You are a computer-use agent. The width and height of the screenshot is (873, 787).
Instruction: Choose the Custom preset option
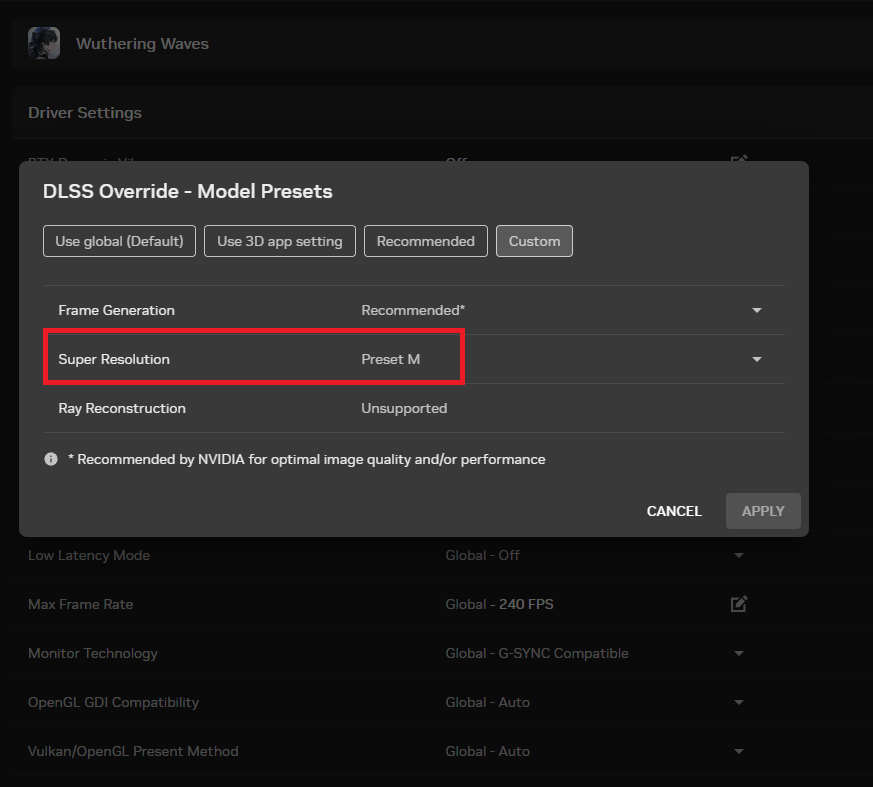coord(534,241)
